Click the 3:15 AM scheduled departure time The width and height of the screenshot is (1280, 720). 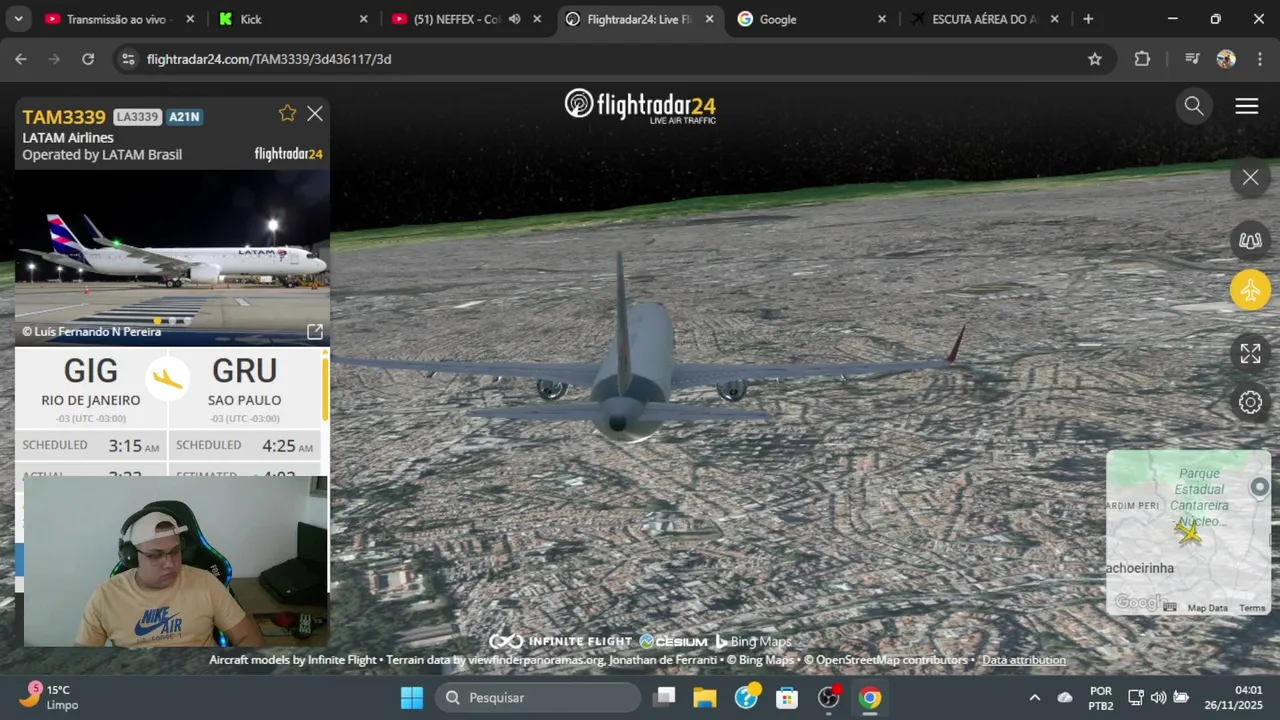(133, 446)
